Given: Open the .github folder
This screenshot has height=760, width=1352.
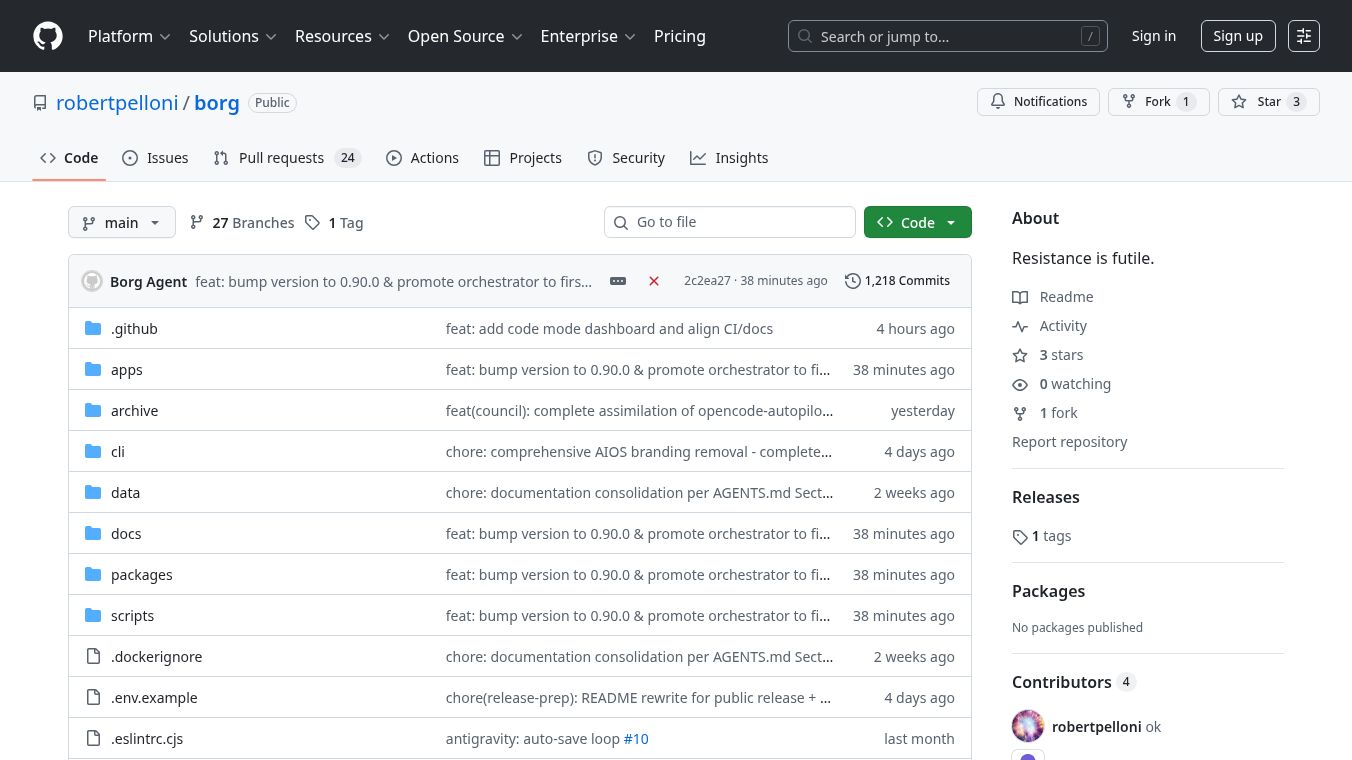Looking at the screenshot, I should point(134,329).
